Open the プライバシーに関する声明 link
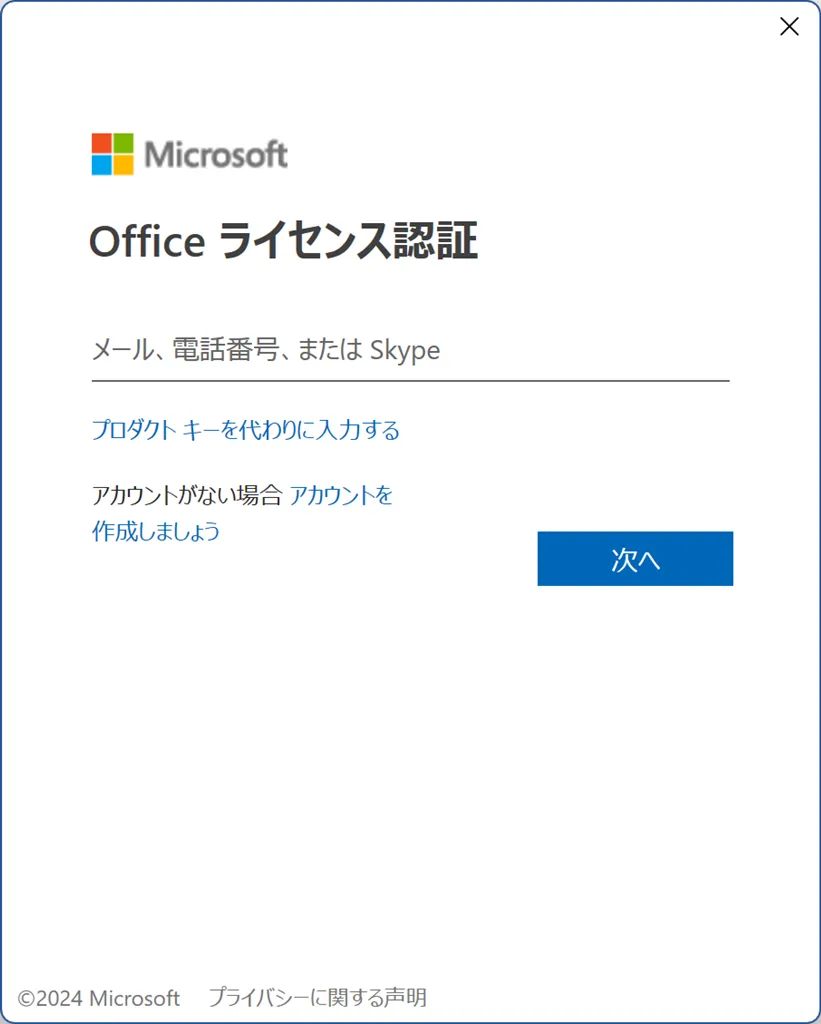Screen dimensions: 821x1024 [317, 997]
